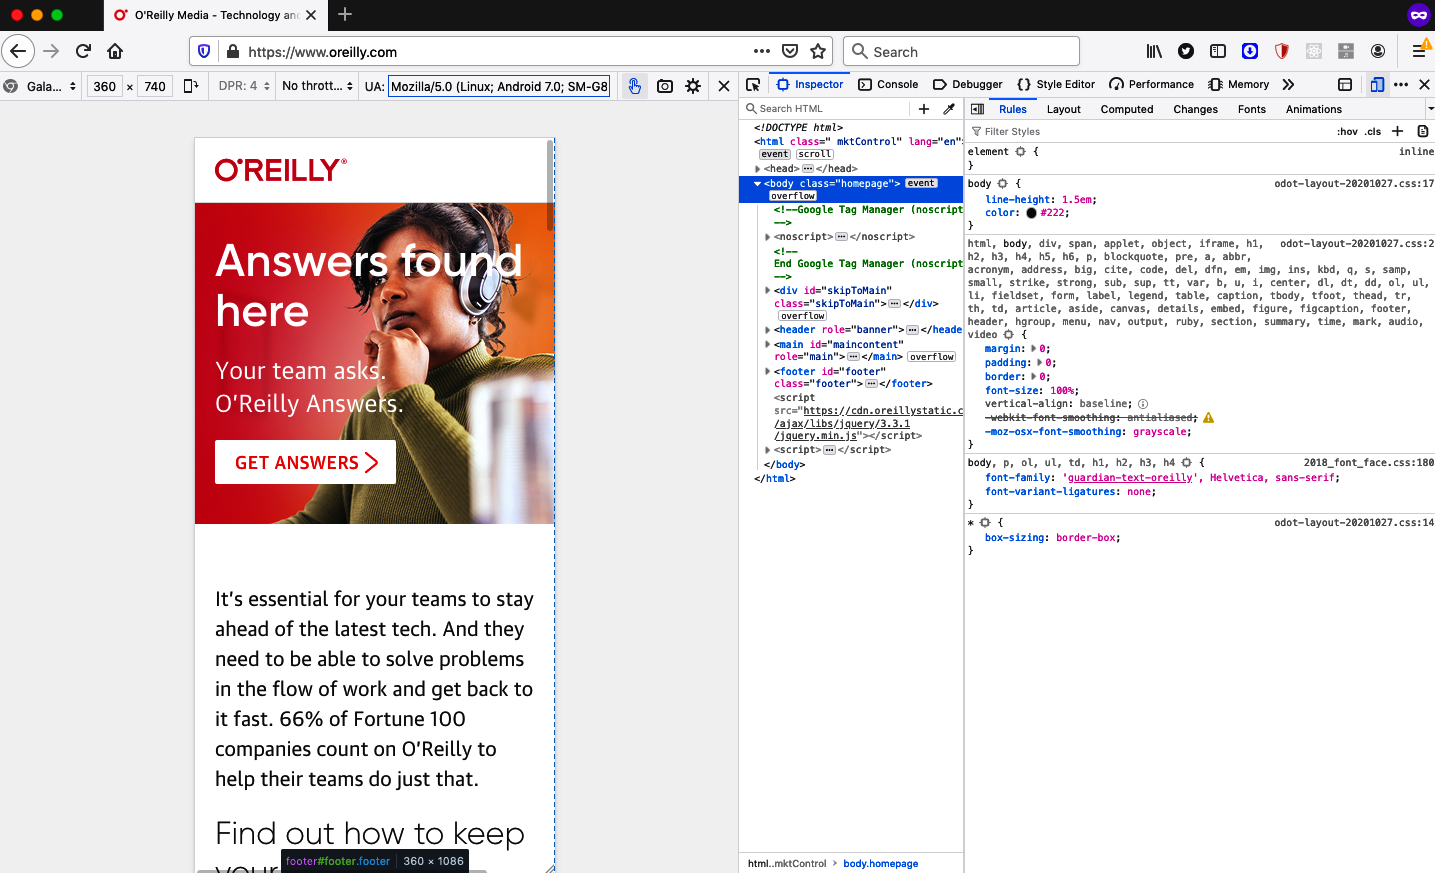Click the #222 color swatch
The width and height of the screenshot is (1435, 873).
pos(1031,213)
